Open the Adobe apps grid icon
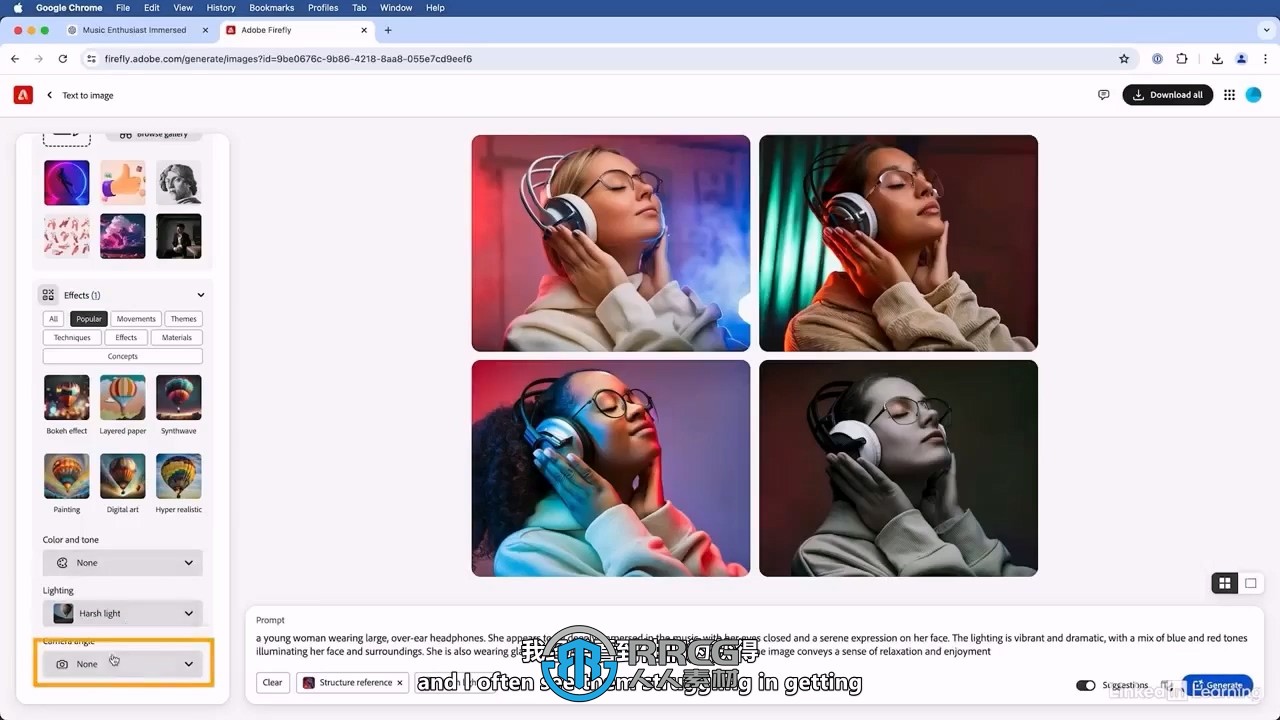The height and width of the screenshot is (720, 1280). pyautogui.click(x=1230, y=95)
